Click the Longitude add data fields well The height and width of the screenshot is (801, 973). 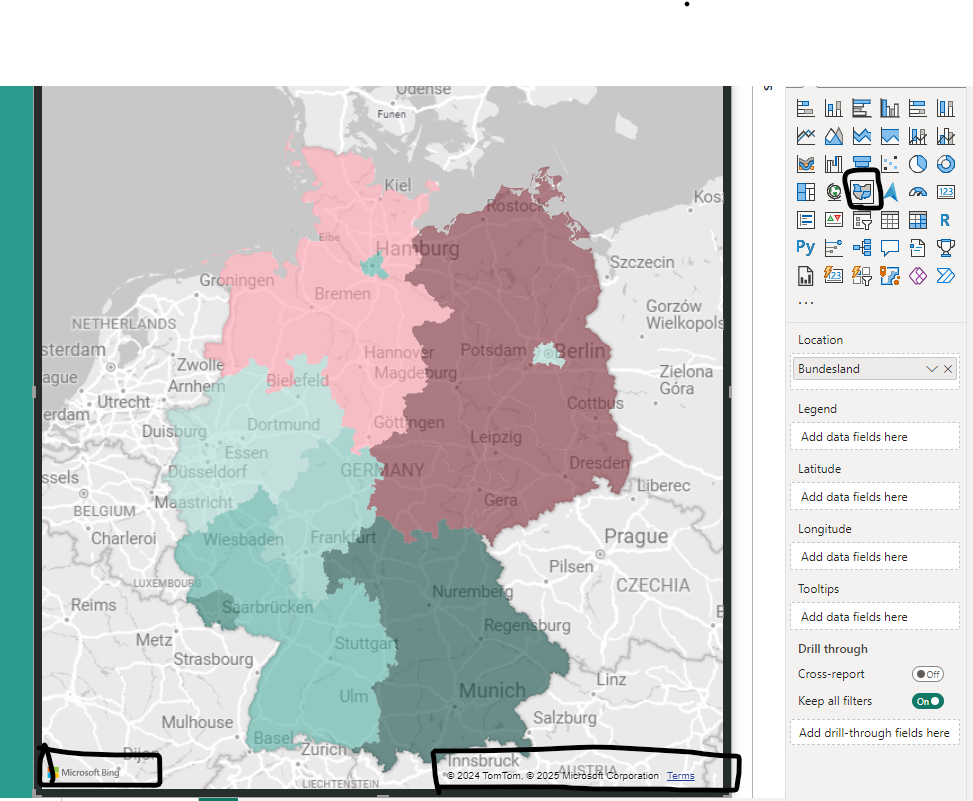click(875, 557)
